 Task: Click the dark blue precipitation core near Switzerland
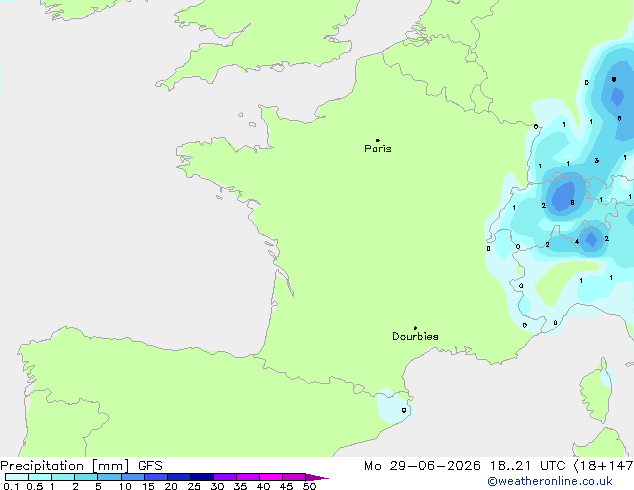click(x=564, y=196)
